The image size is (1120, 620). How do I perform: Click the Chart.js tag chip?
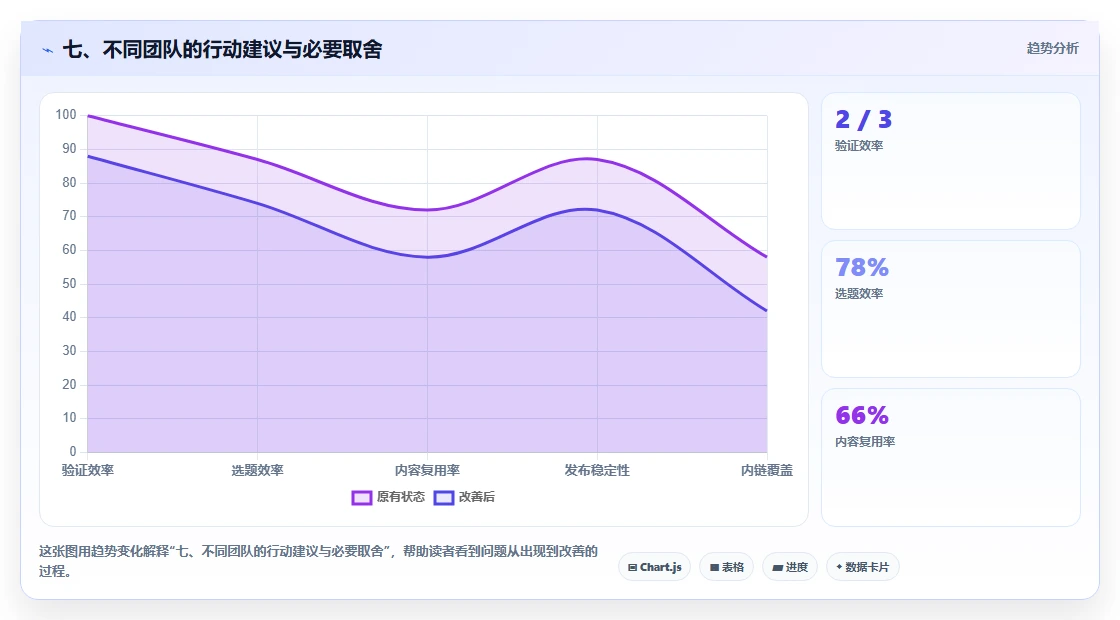654,567
